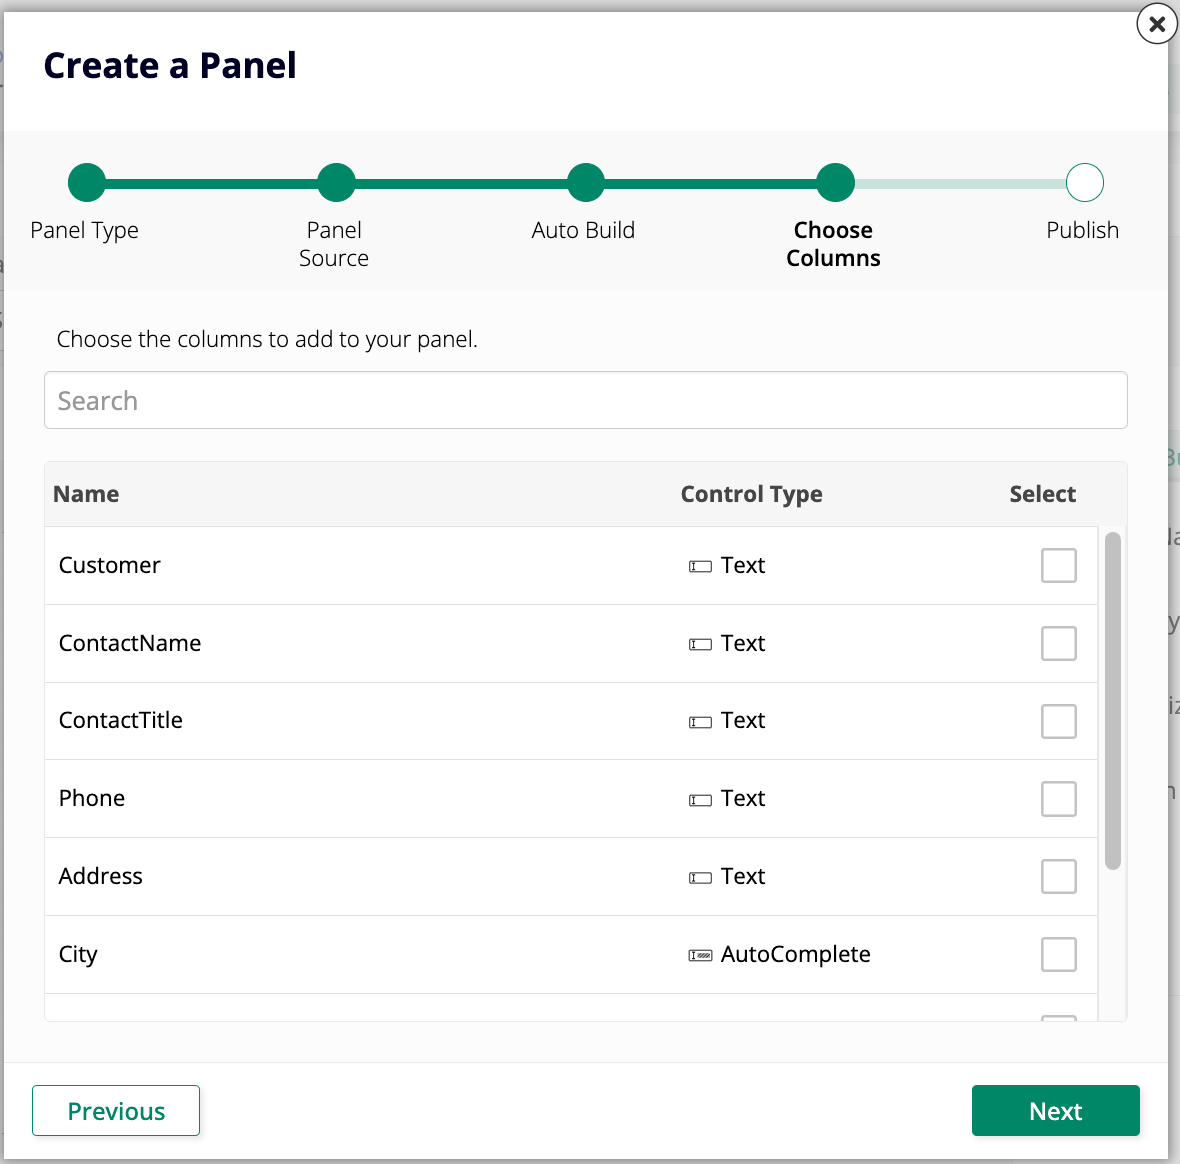Focus the Search columns input field
This screenshot has height=1164, width=1180.
[x=585, y=401]
